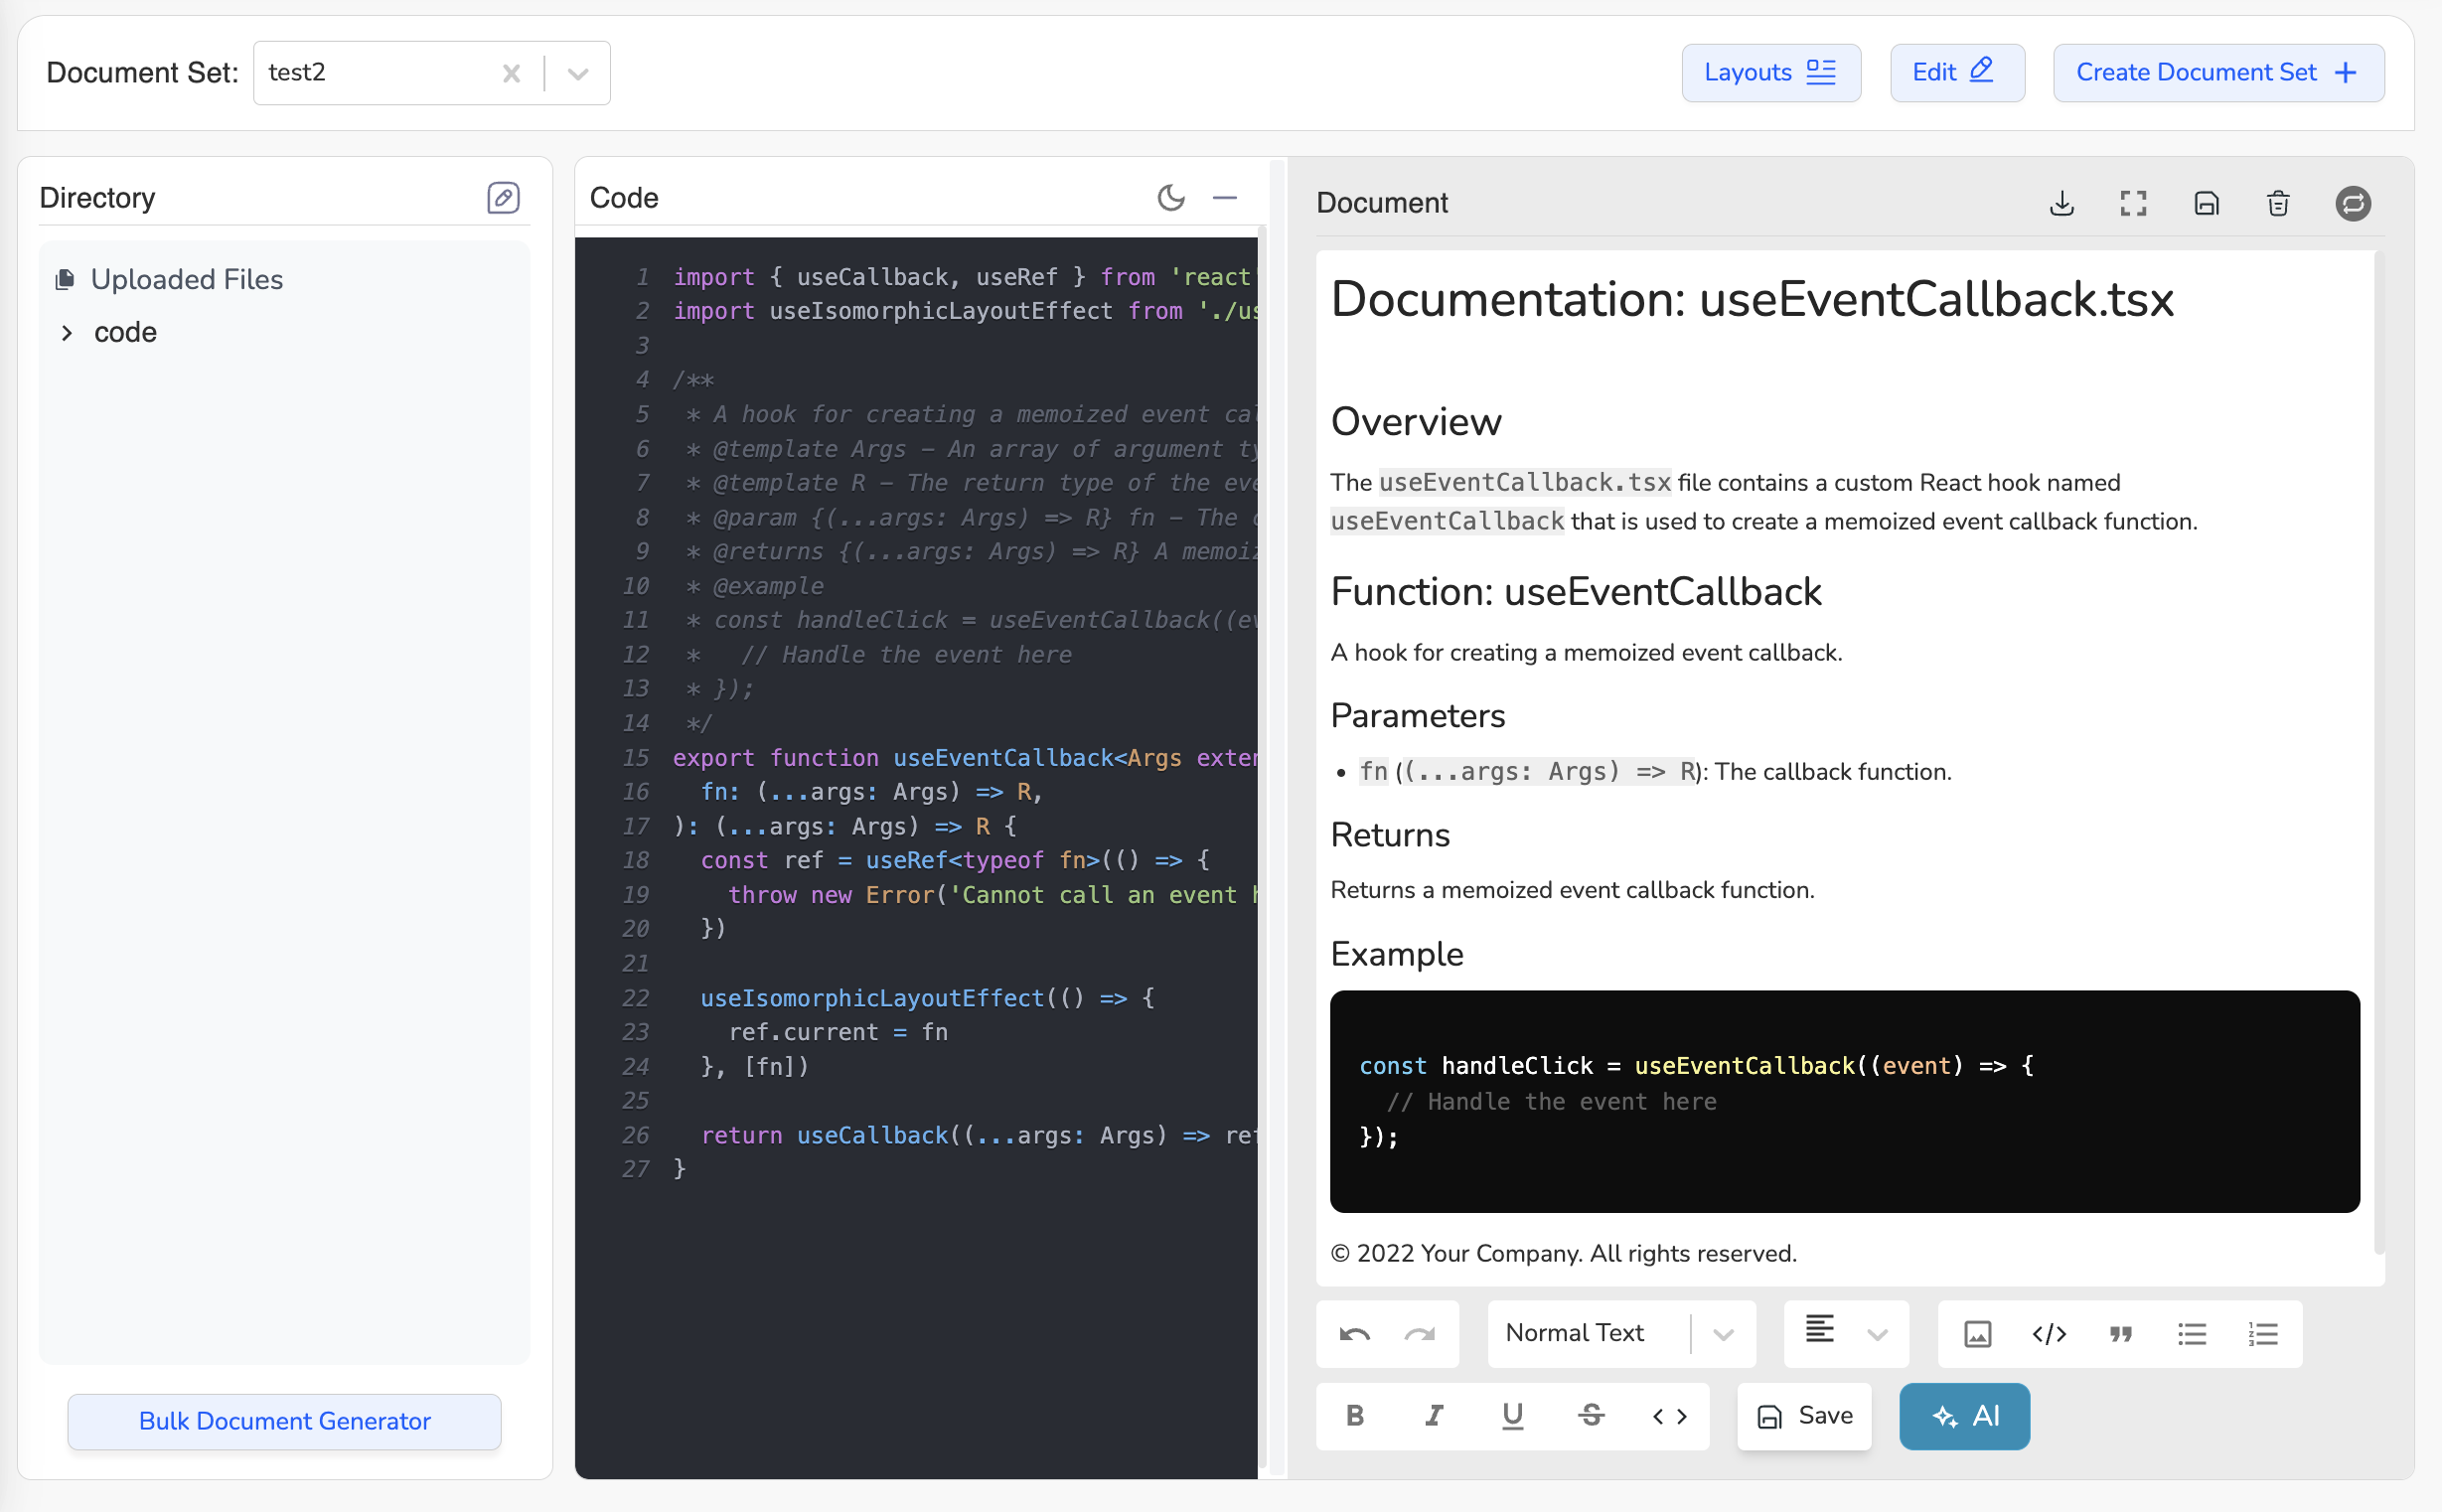The height and width of the screenshot is (1512, 2442).
Task: Open the Layouts menu
Action: [x=1770, y=72]
